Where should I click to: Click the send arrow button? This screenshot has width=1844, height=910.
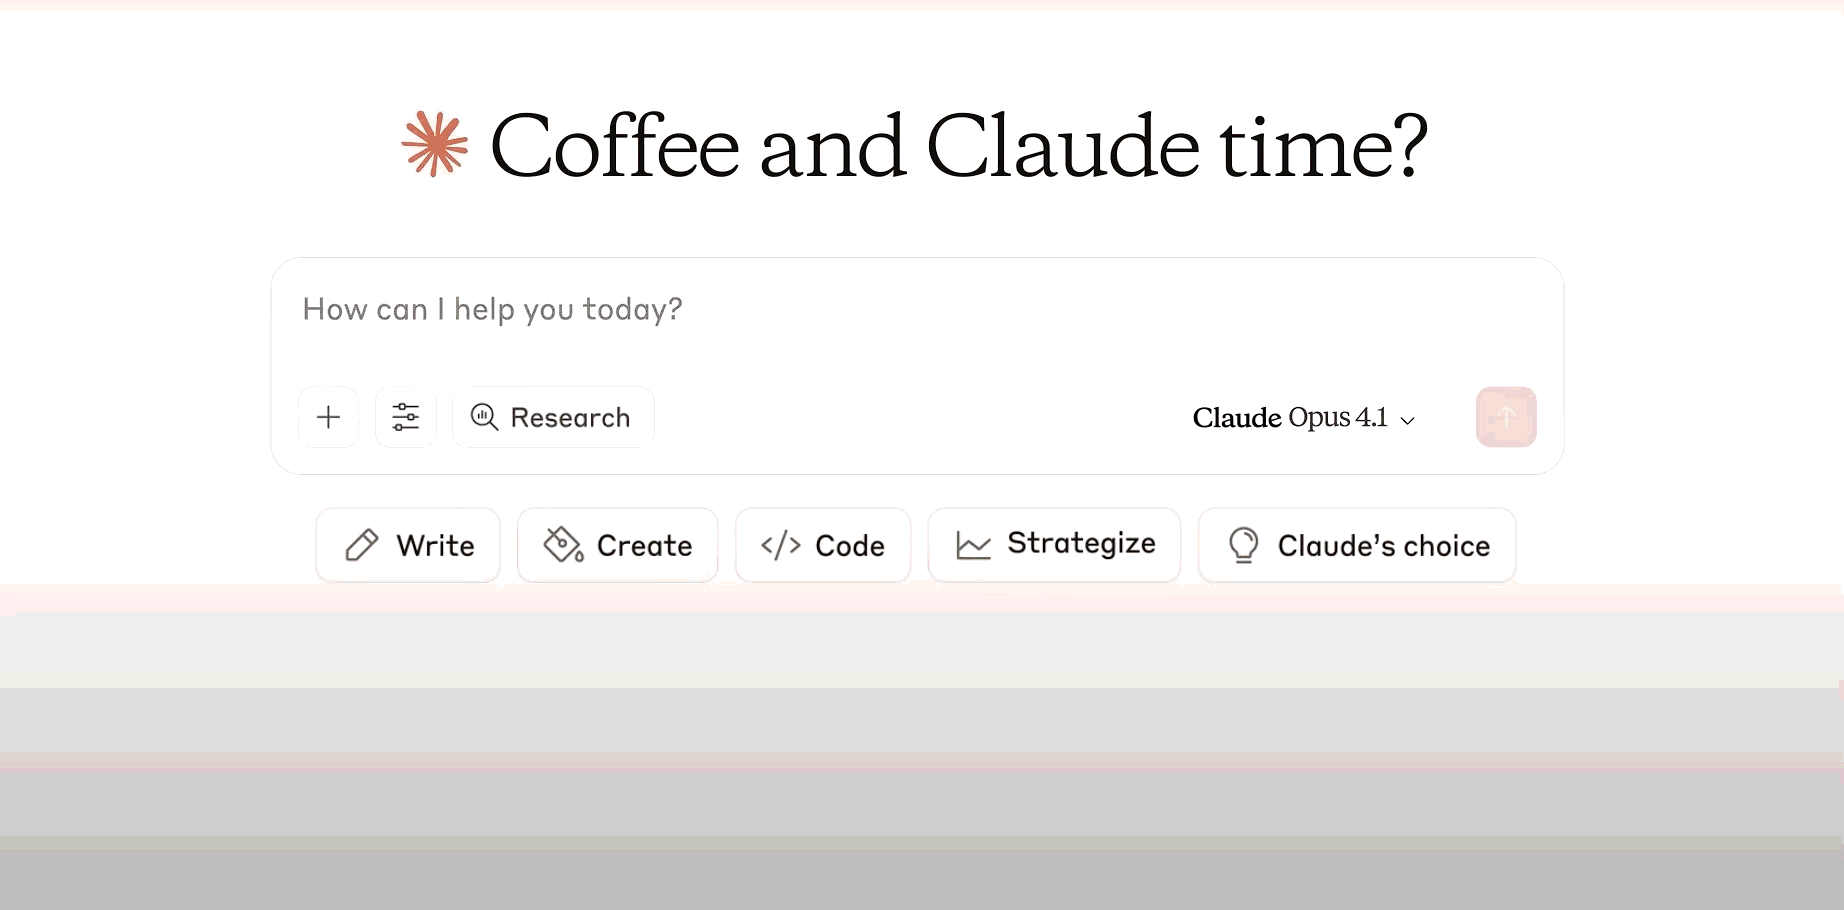[1506, 417]
